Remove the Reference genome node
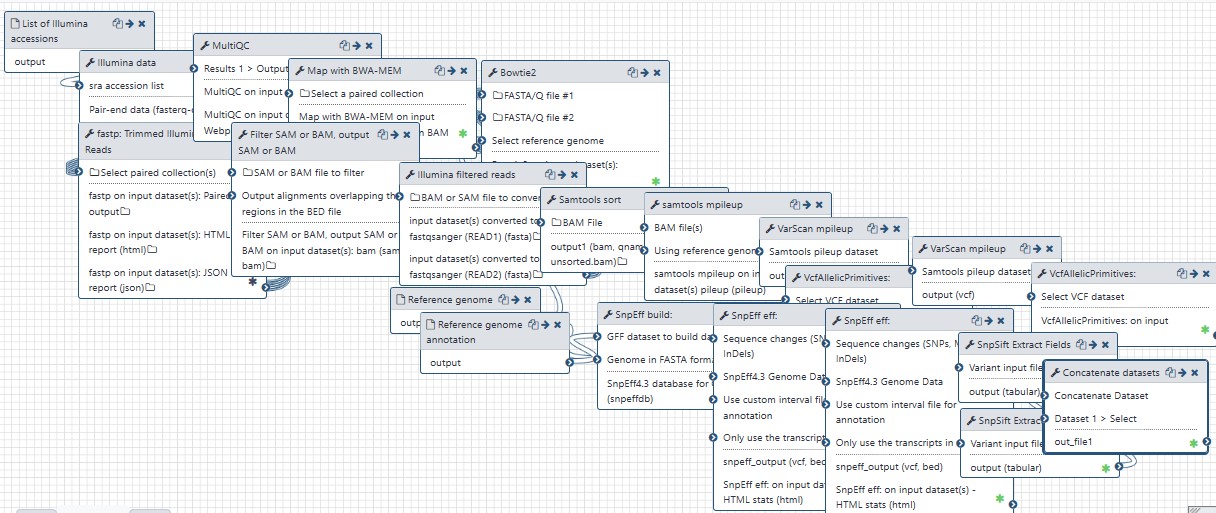 pos(530,300)
